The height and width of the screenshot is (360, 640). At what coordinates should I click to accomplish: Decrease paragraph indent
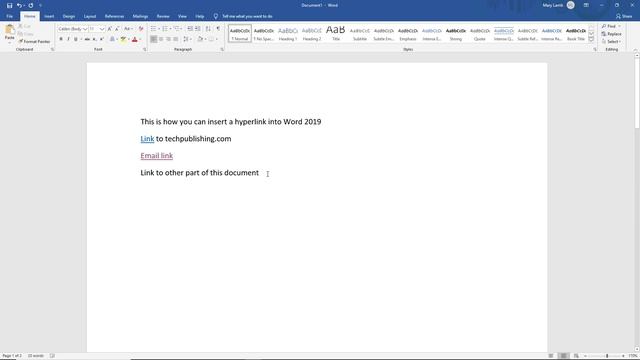point(190,29)
